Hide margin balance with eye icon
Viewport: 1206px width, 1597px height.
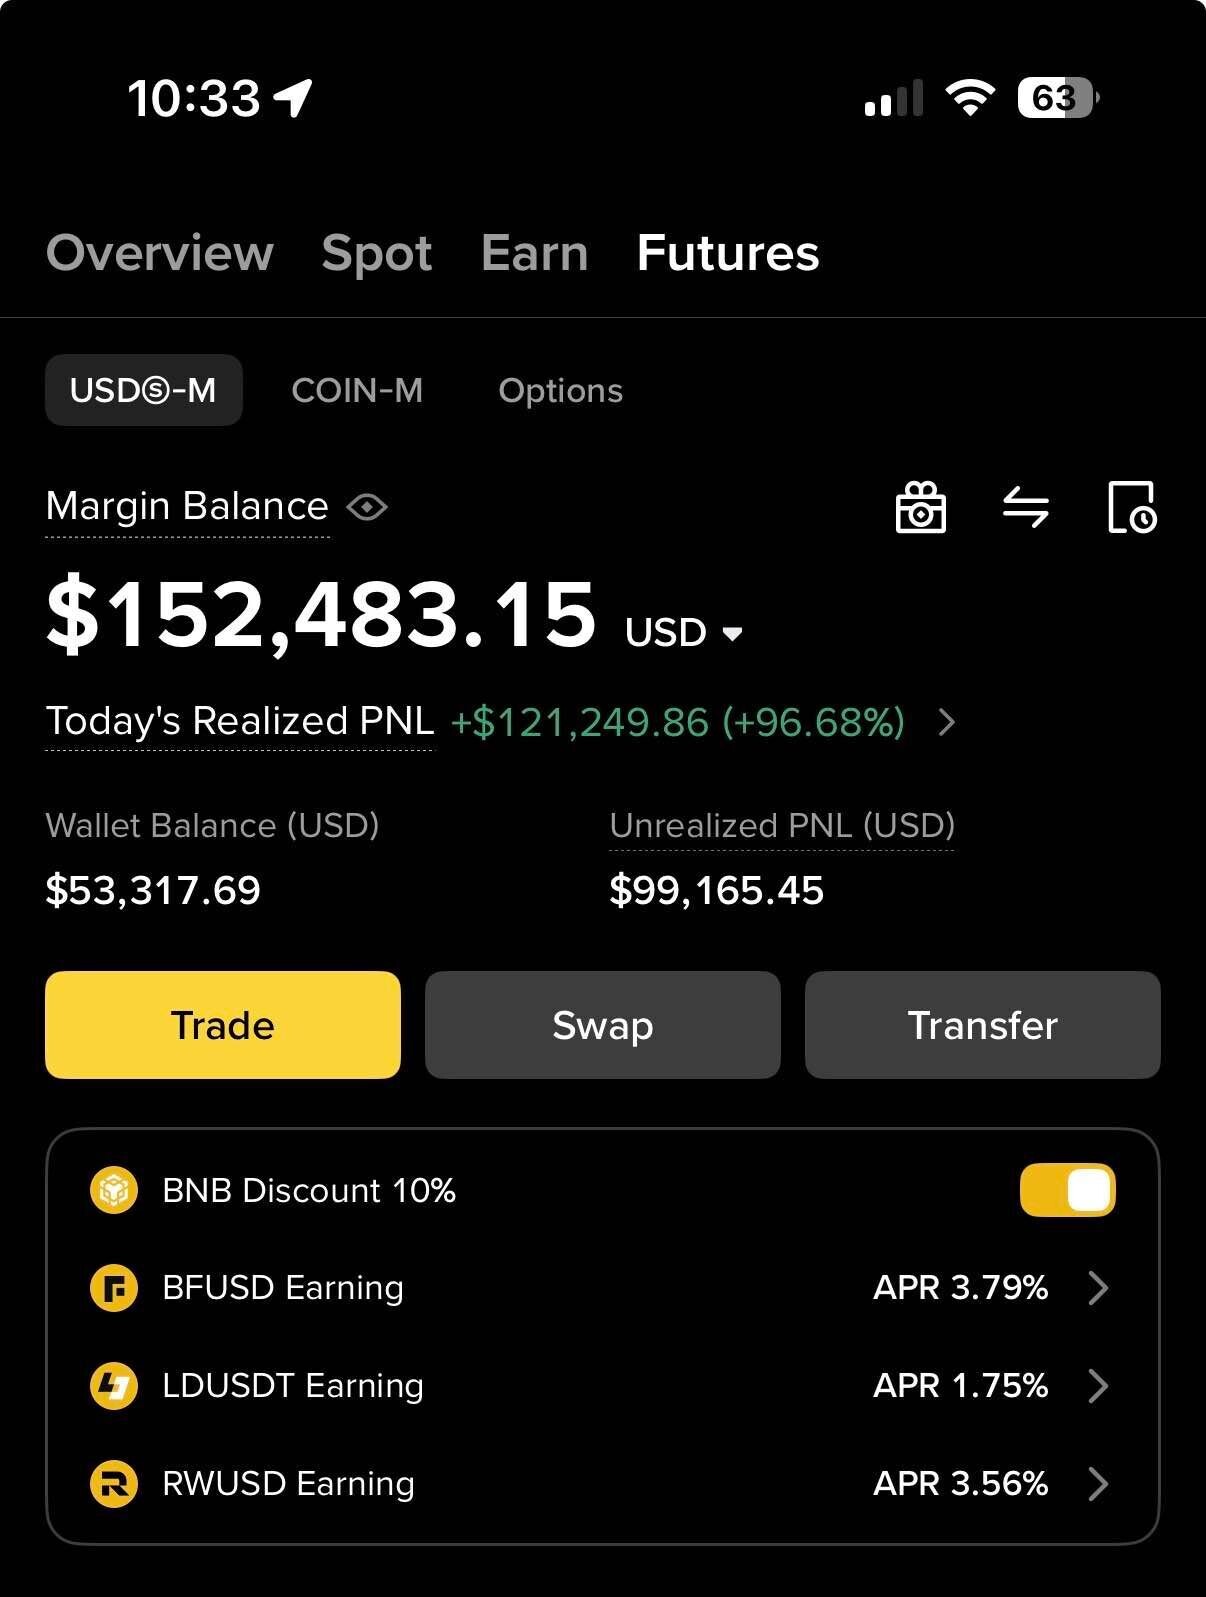pos(367,507)
